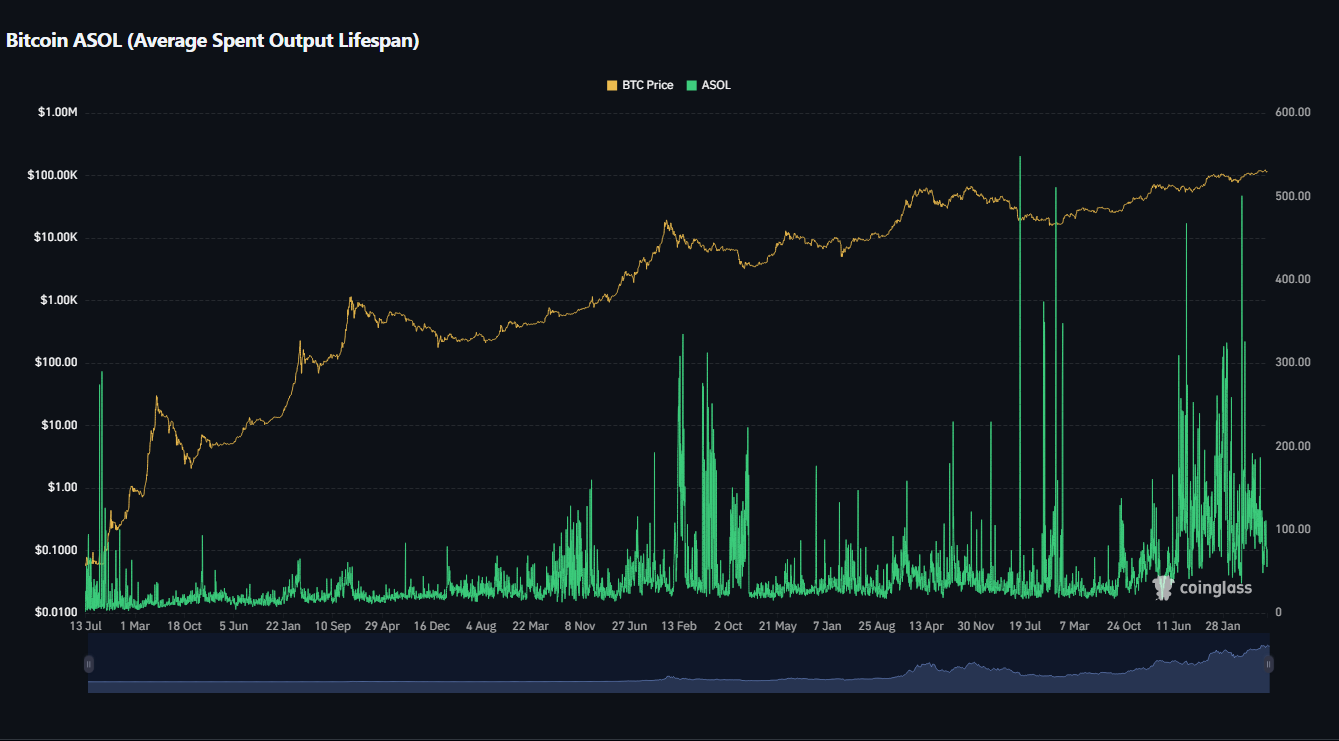Click the green ASOL legend square
Image resolution: width=1339 pixels, height=741 pixels.
tap(691, 86)
